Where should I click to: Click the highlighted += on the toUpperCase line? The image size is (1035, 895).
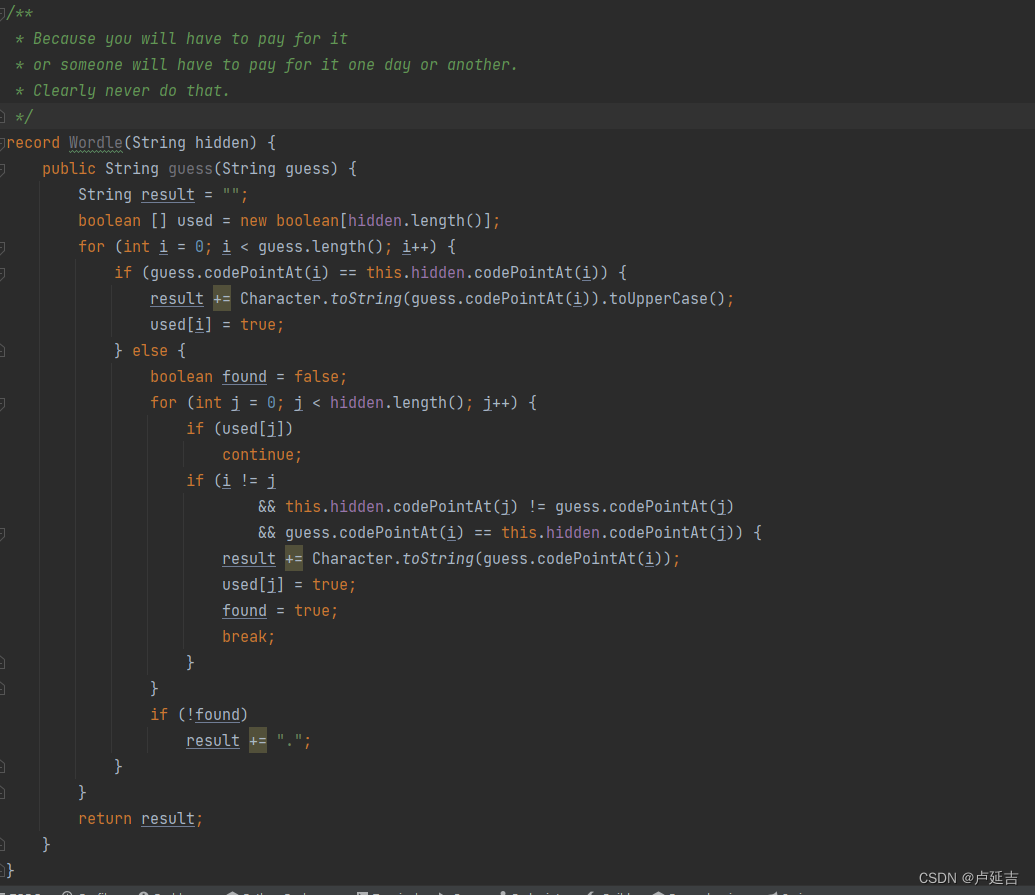pyautogui.click(x=222, y=299)
